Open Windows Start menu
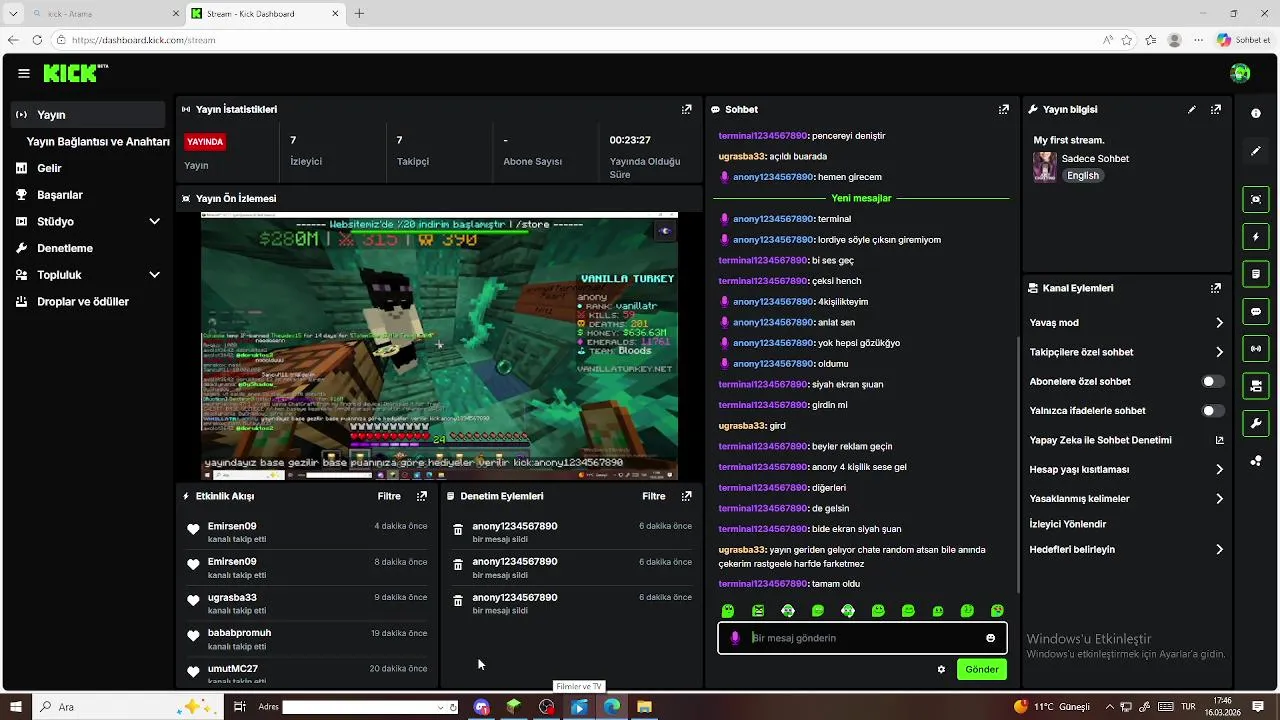The image size is (1280, 720). pyautogui.click(x=15, y=707)
